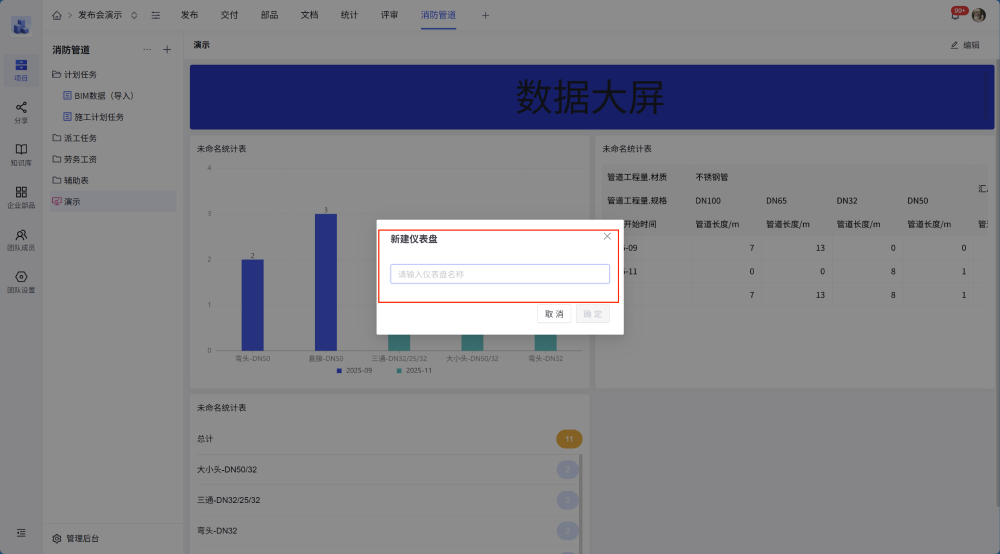Click the user avatar at top right

click(x=978, y=15)
